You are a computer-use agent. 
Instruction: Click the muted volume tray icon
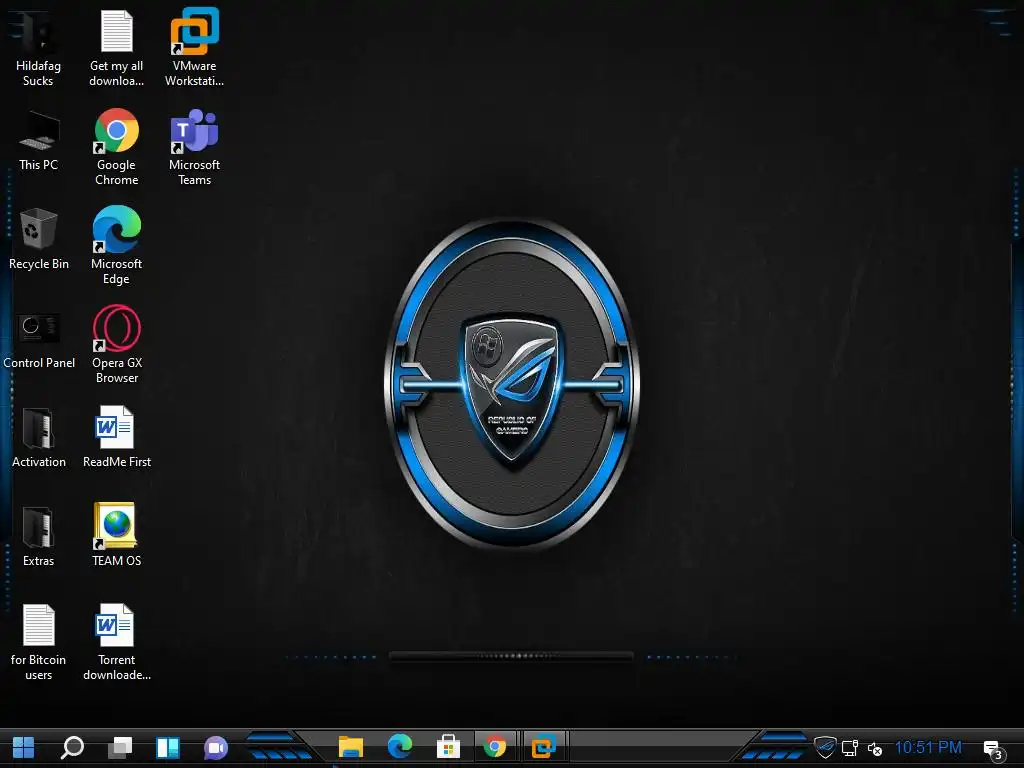click(x=874, y=749)
